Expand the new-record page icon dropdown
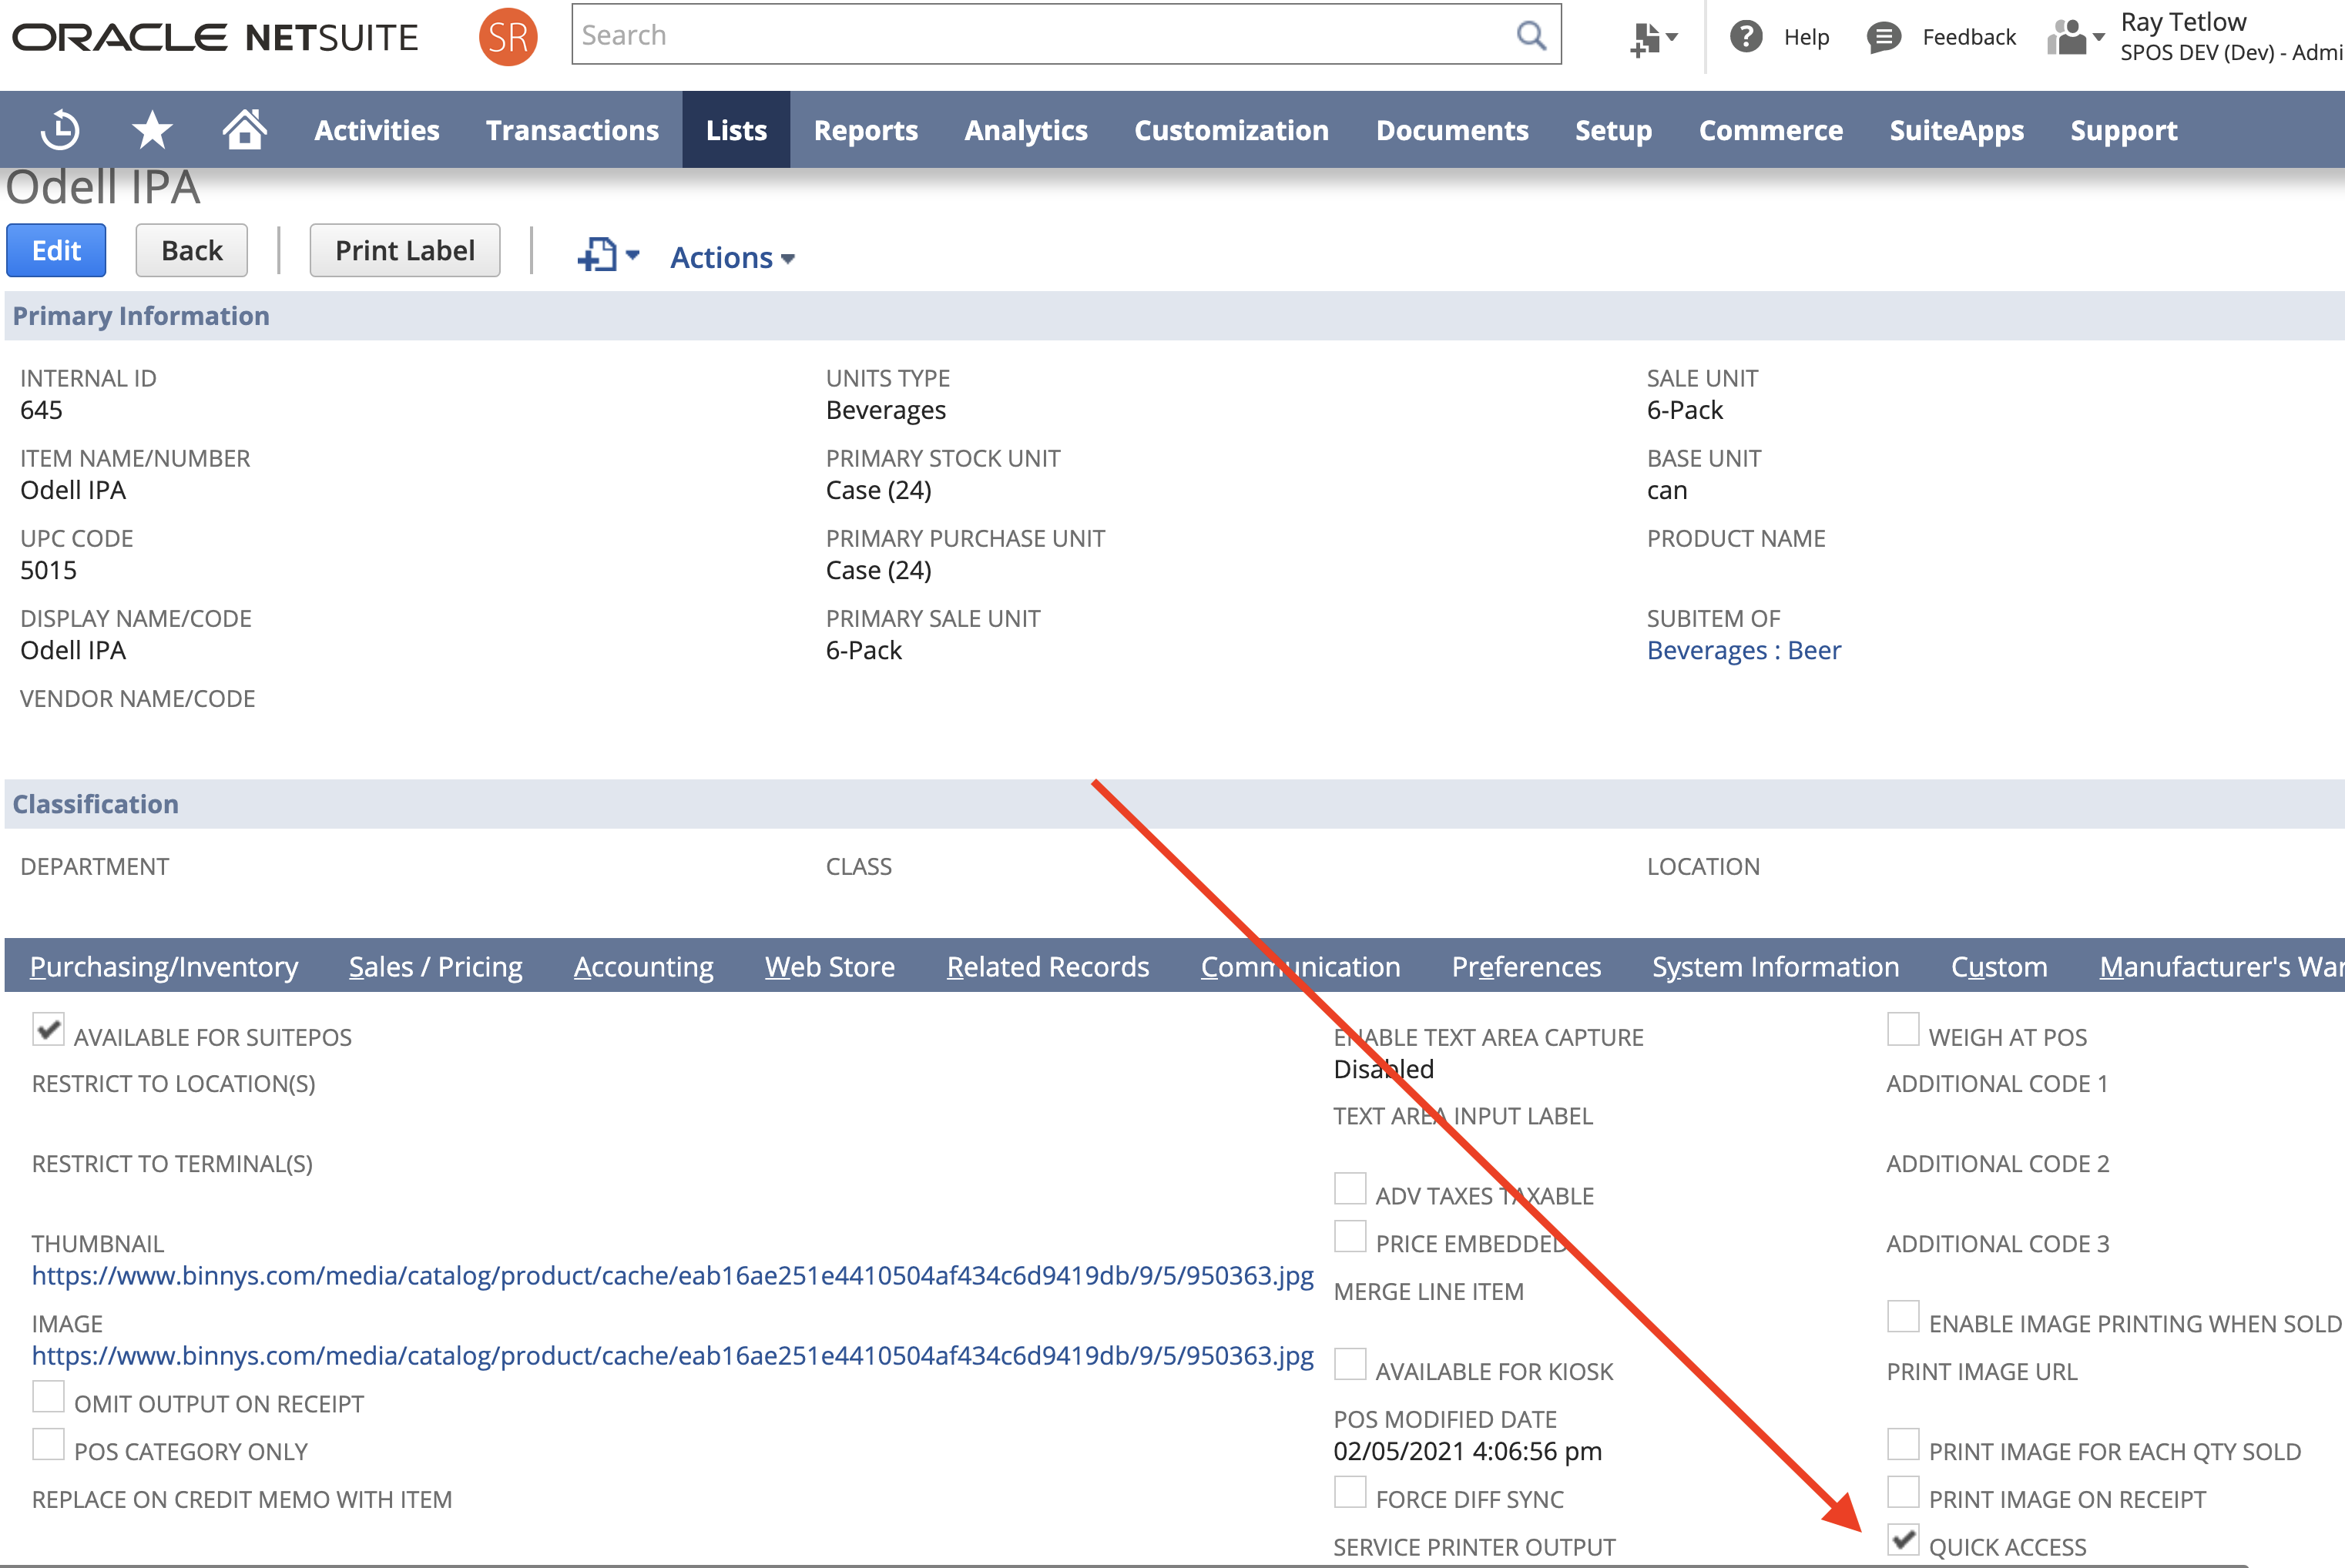 608,255
